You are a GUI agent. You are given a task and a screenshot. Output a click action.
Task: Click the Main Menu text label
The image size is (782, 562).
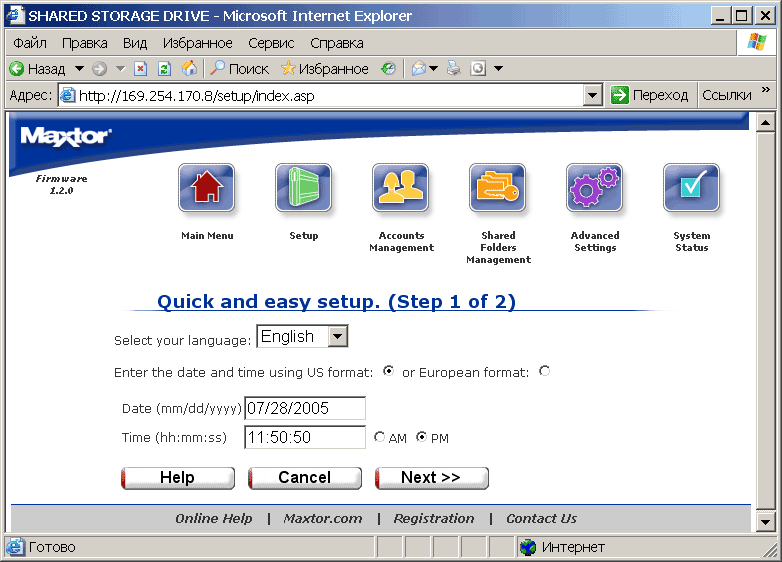[207, 235]
